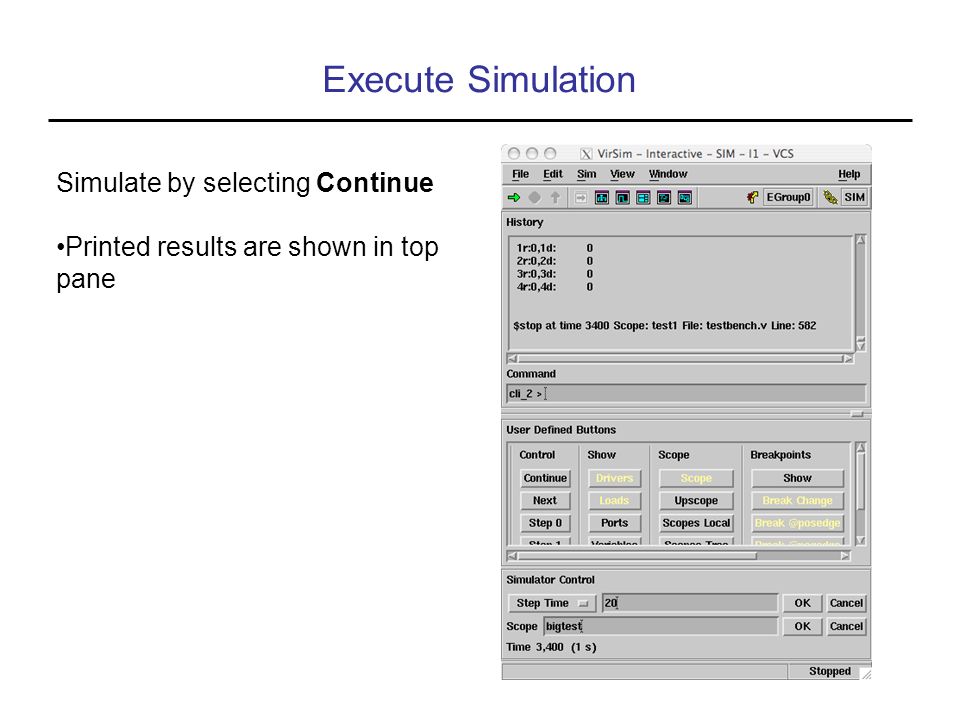Open the Edit menu
Image resolution: width=960 pixels, height=720 pixels.
pos(553,174)
